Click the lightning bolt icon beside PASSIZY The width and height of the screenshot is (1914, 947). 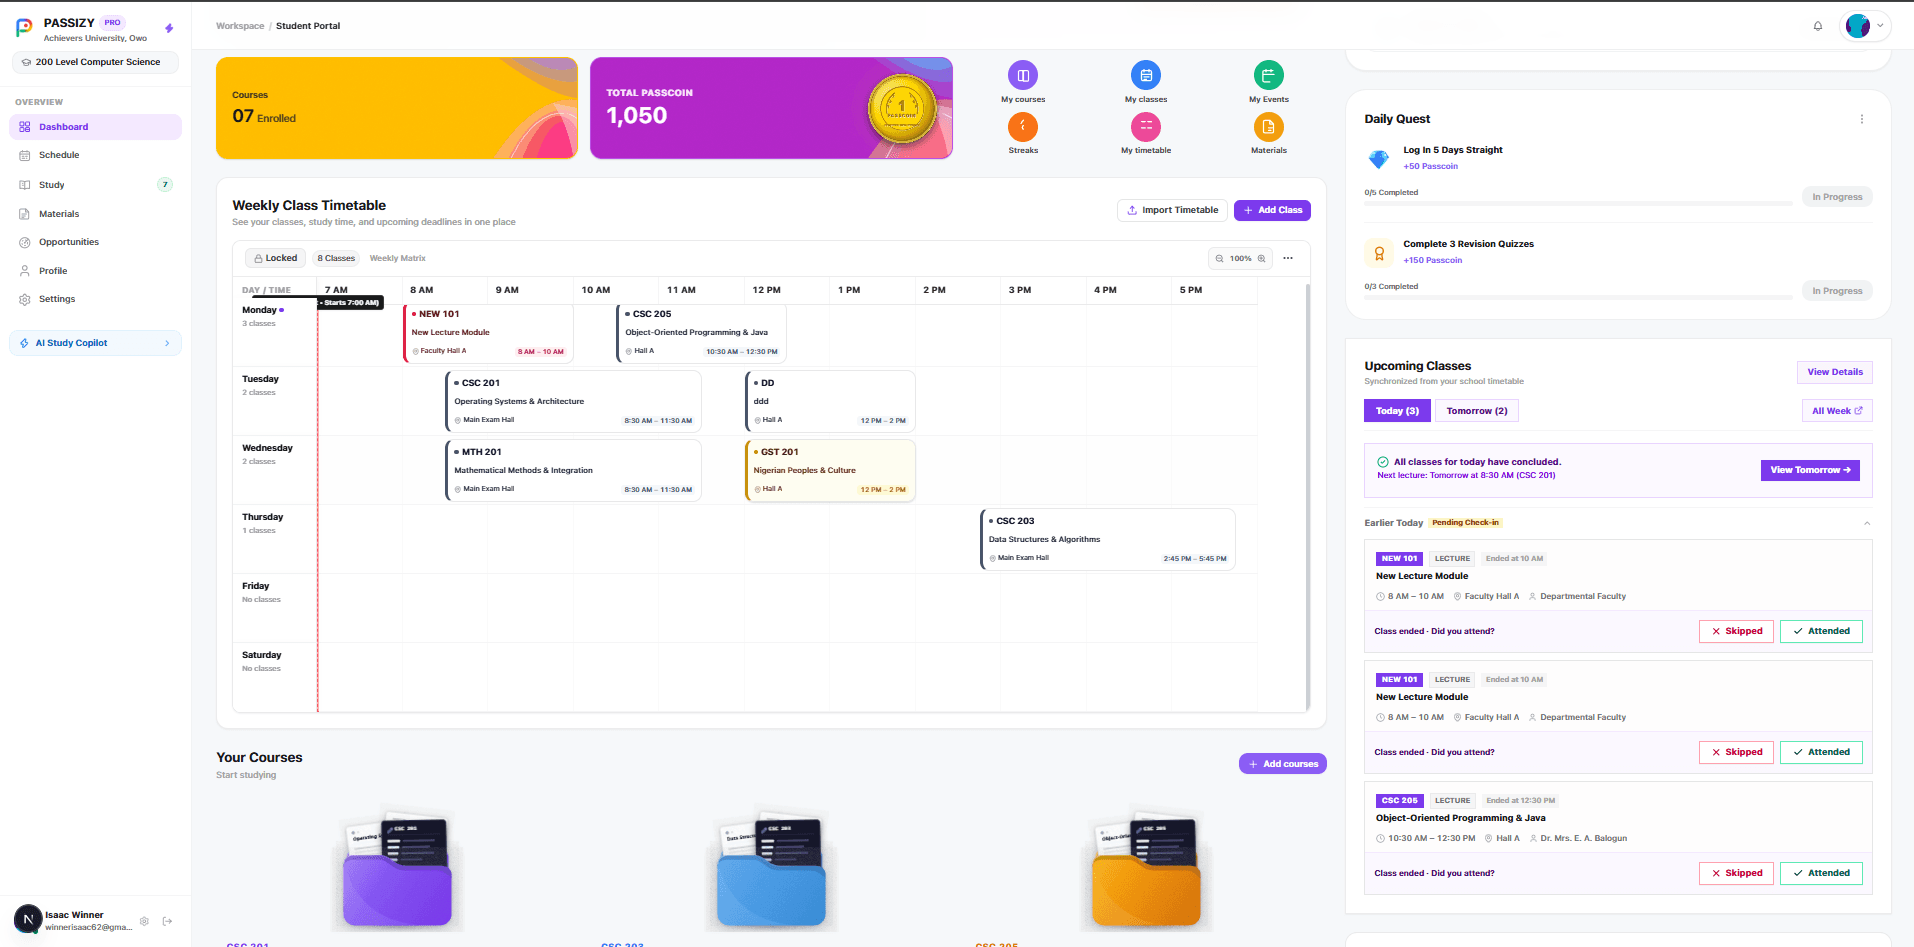tap(169, 28)
